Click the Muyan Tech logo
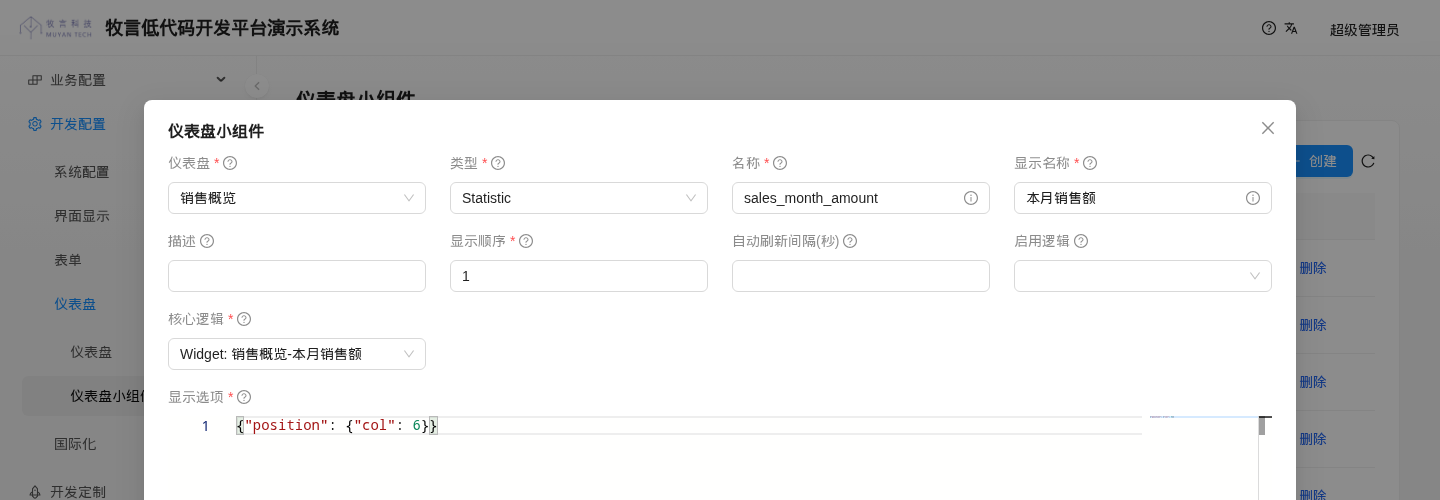 tap(56, 28)
